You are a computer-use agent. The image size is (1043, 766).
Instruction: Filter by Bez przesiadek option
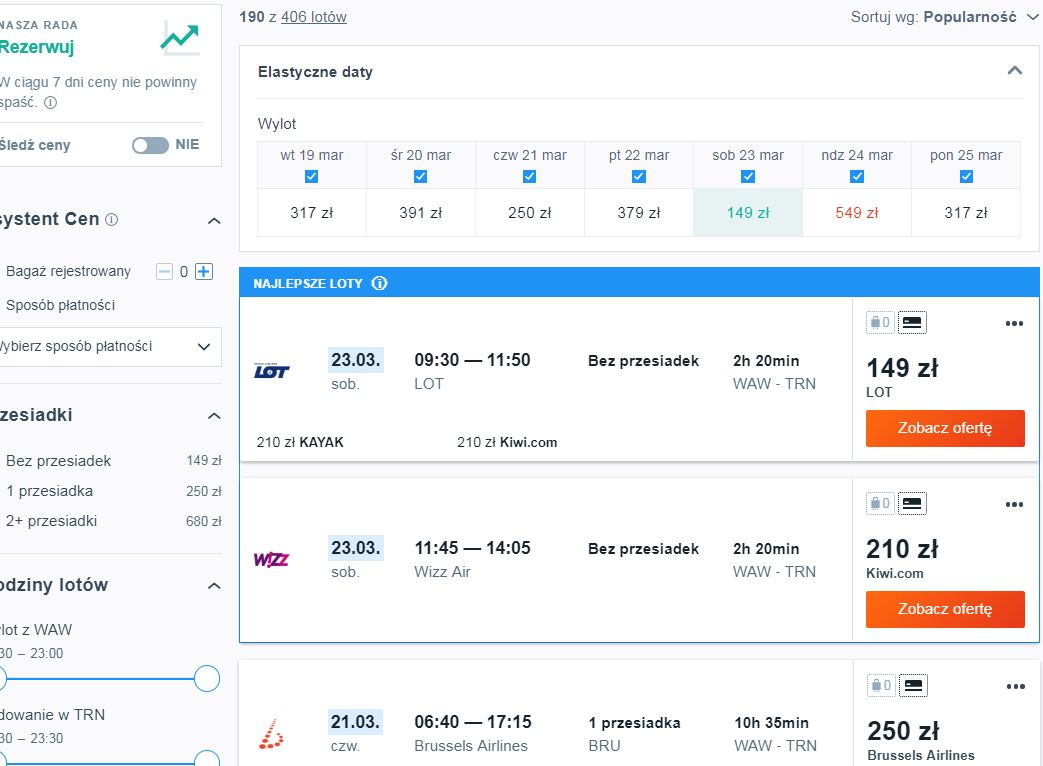(59, 461)
